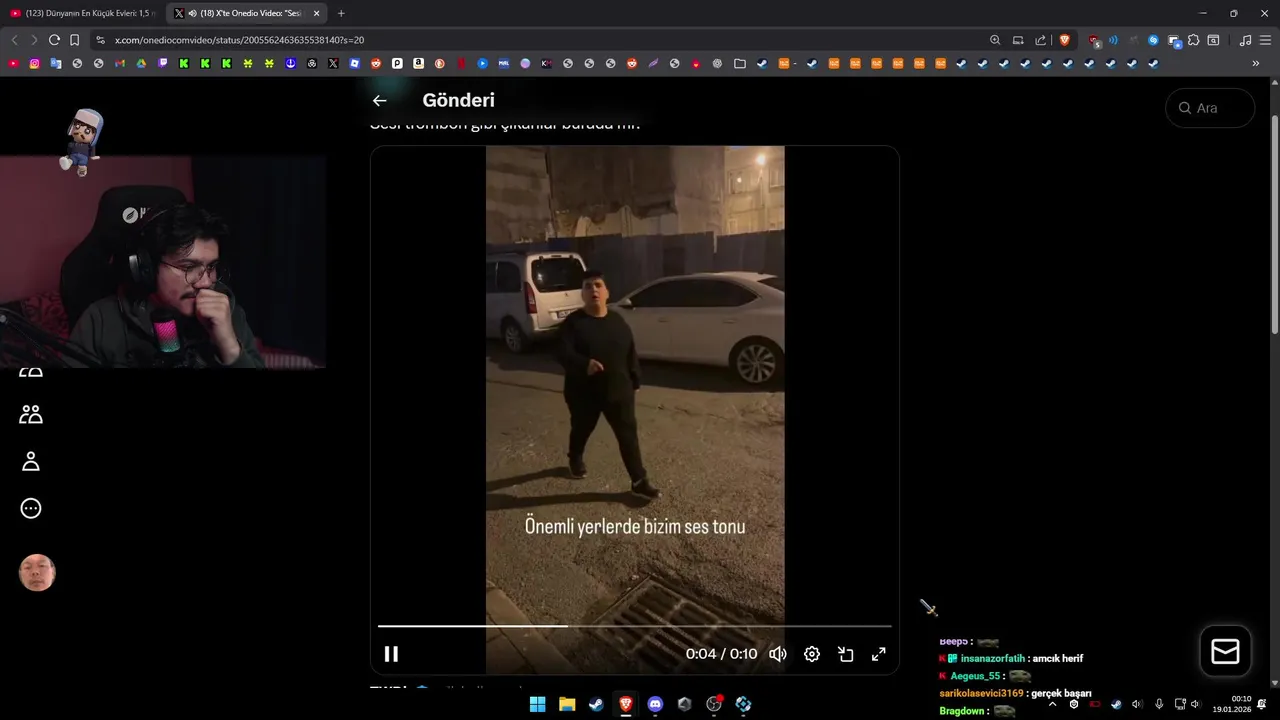Click chat username Bragdown
This screenshot has width=1280, height=720.
(961, 711)
